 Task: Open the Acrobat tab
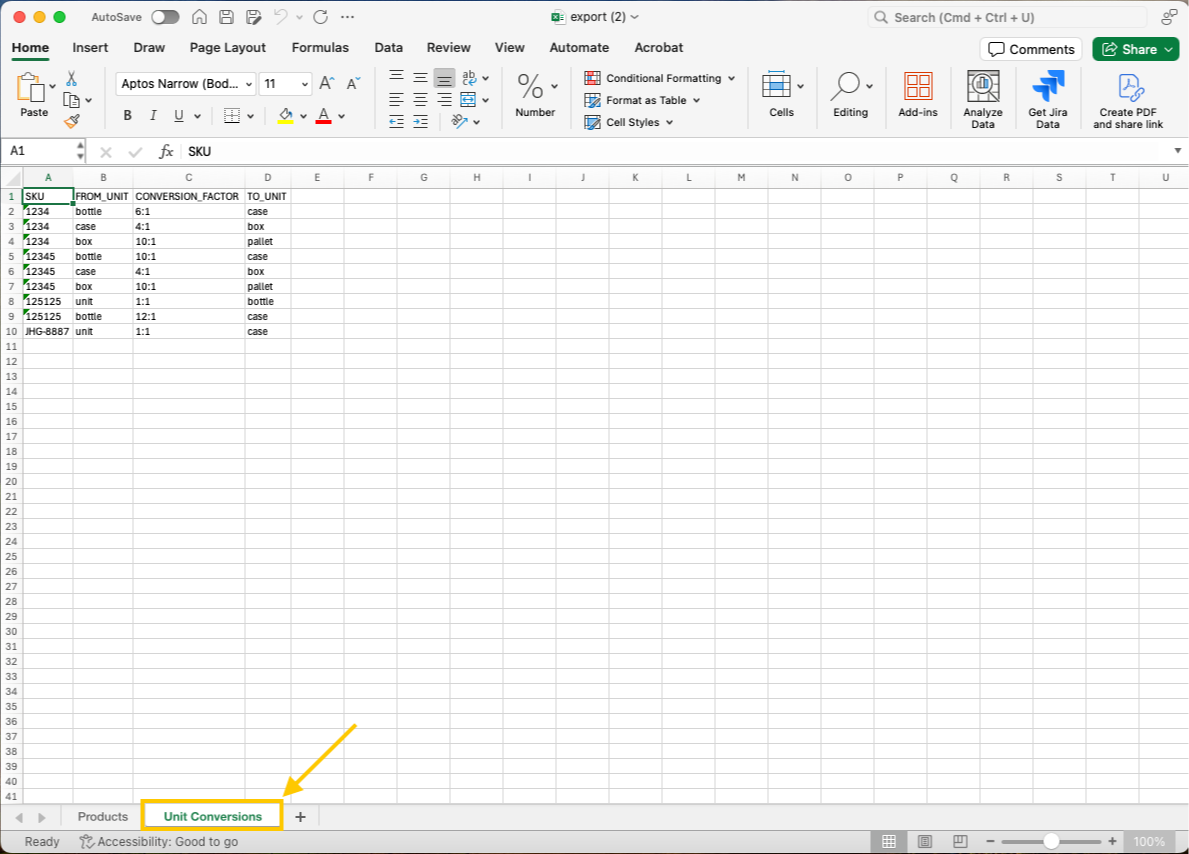coord(659,47)
